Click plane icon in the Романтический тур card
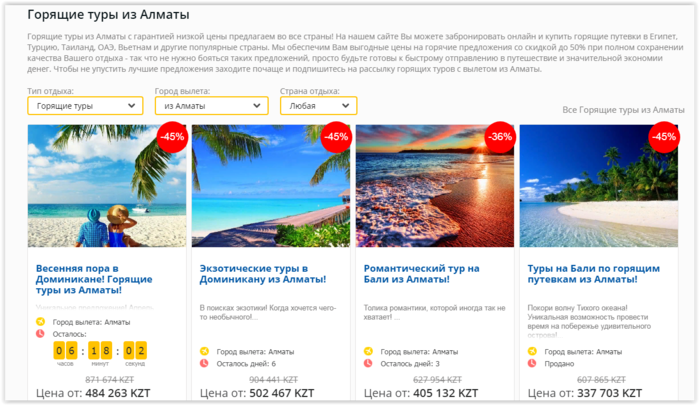This screenshot has height=405, width=699. pos(368,351)
